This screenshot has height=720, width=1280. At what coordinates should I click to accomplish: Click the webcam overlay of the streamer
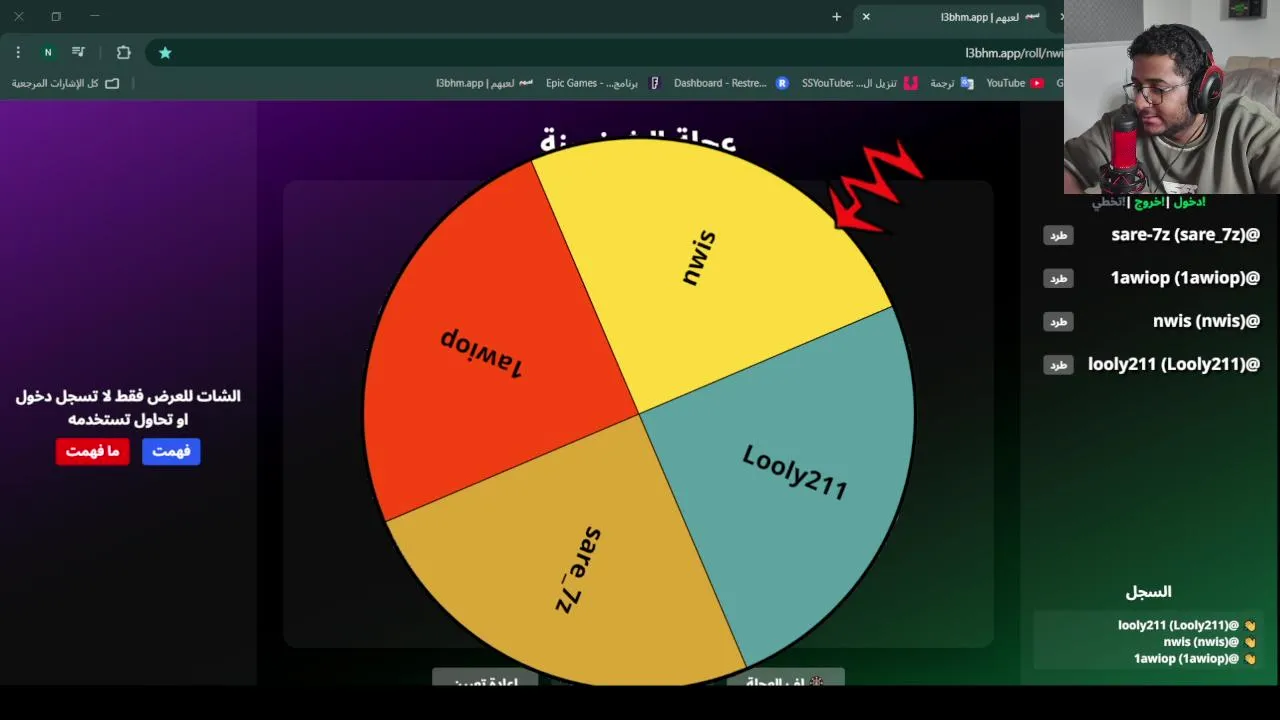[1172, 97]
